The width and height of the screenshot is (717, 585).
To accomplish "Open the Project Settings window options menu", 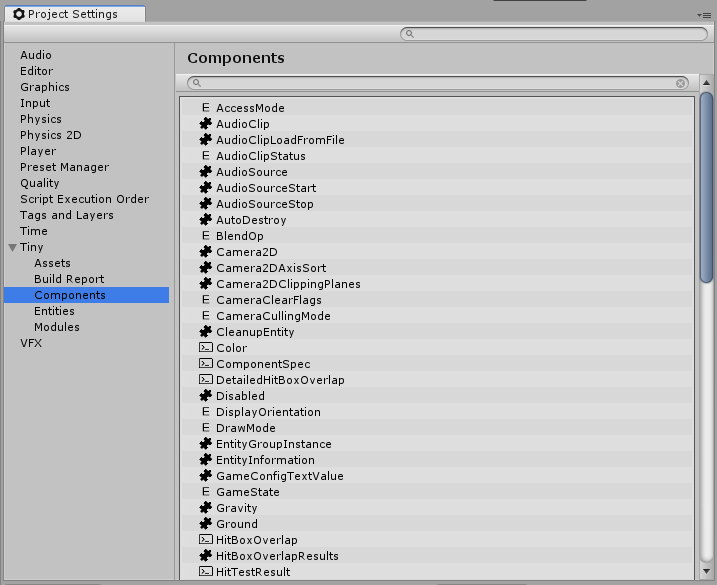I will pyautogui.click(x=704, y=15).
